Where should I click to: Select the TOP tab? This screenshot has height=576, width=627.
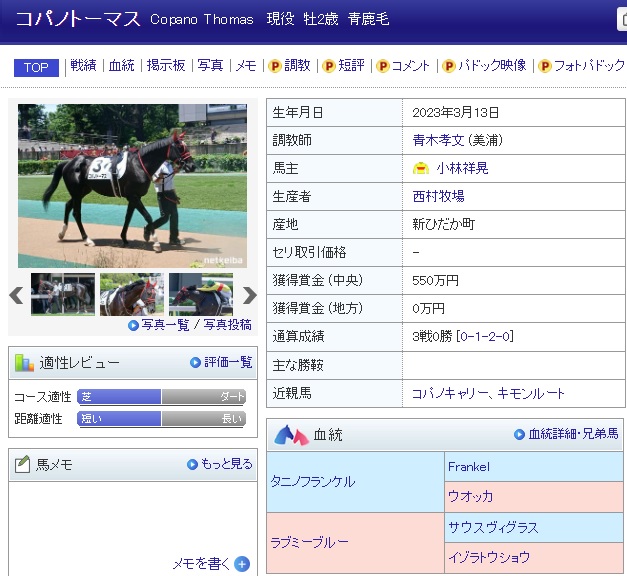coord(36,67)
